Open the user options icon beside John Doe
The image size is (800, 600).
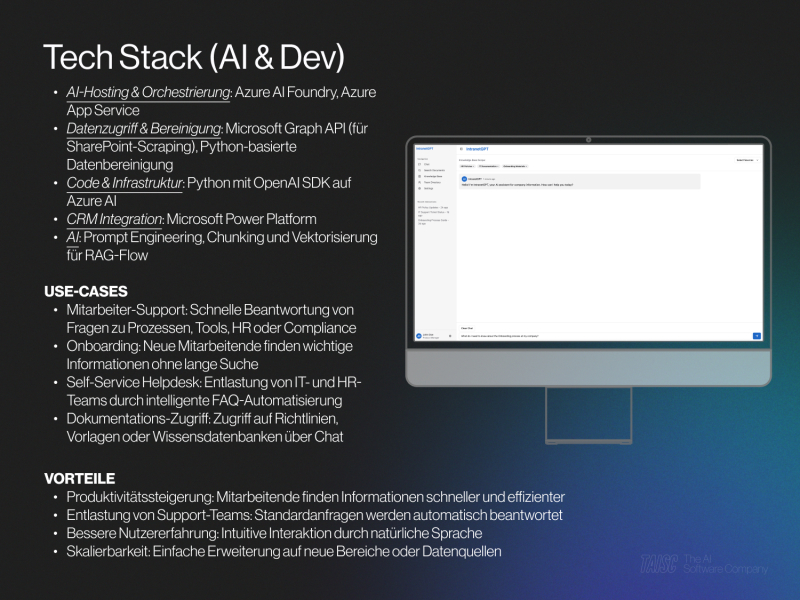coord(450,336)
